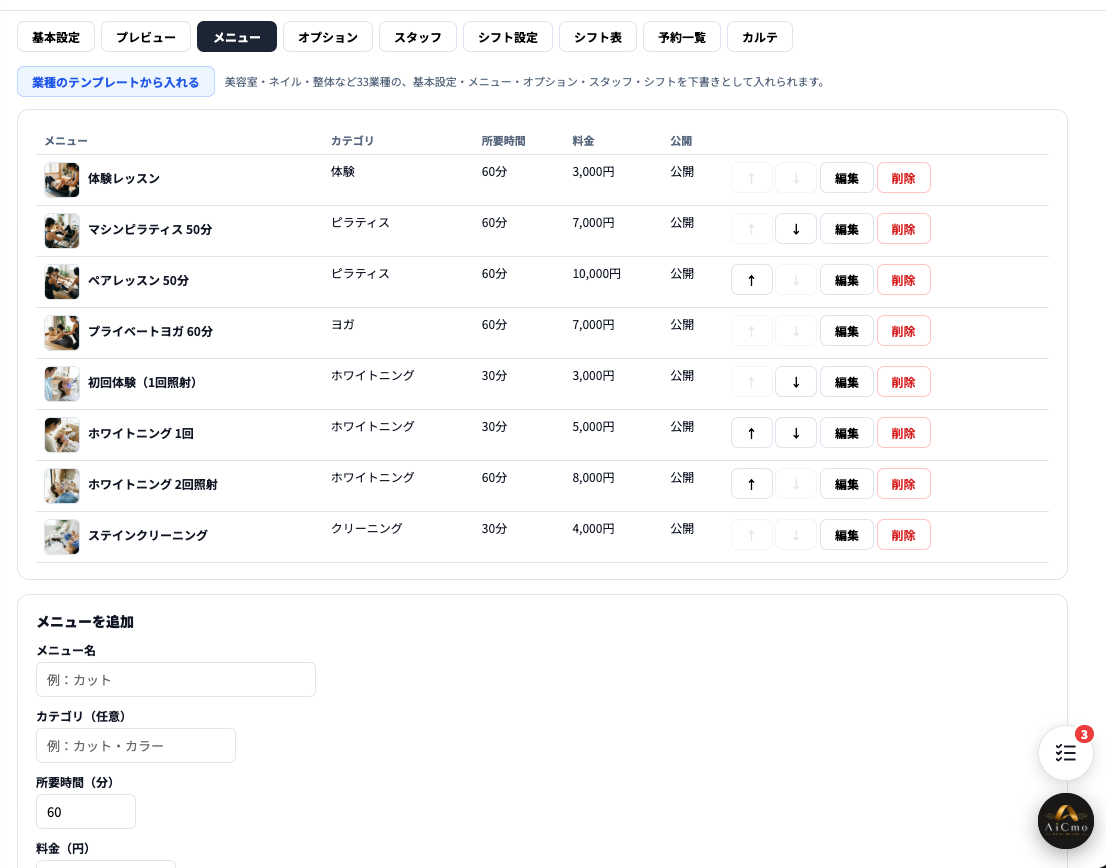
Task: Edit 体験レッスン menu item
Action: pyautogui.click(x=846, y=178)
